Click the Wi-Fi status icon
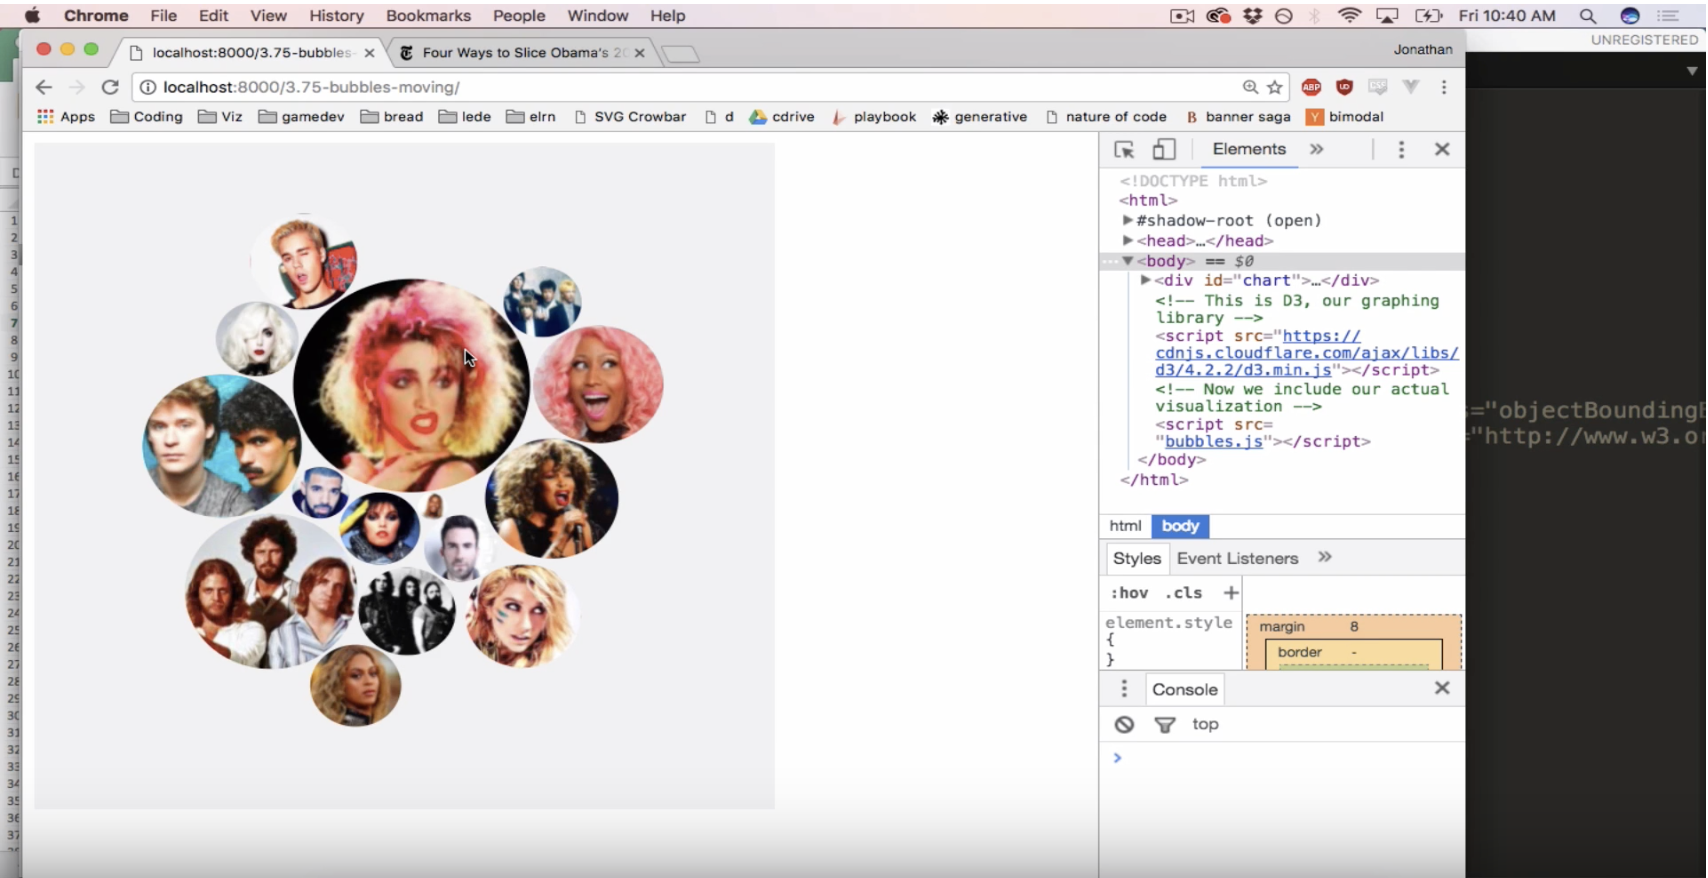1708x878 pixels. click(x=1349, y=16)
